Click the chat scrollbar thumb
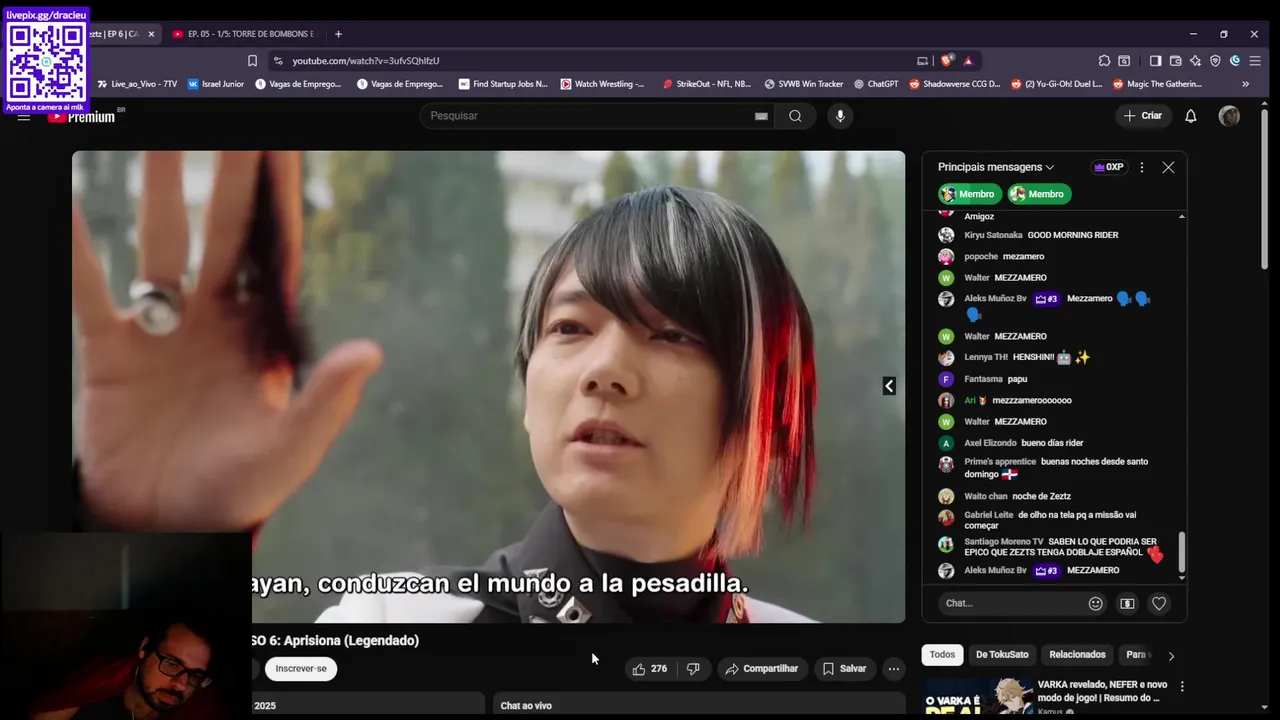Screen dimensions: 1280x720 pos(1182,552)
